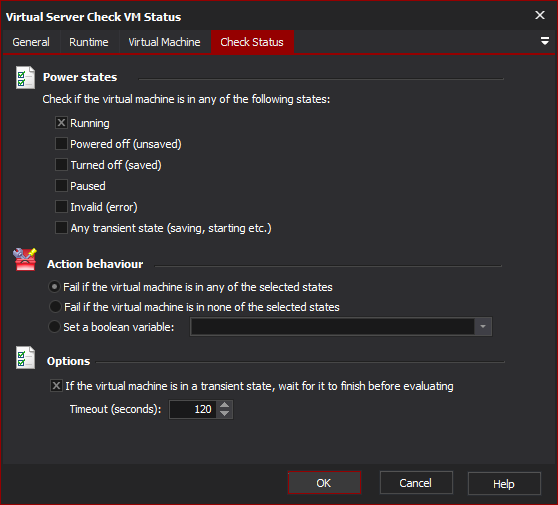The image size is (558, 505).
Task: Focus the Timeout seconds field
Action: click(x=193, y=409)
